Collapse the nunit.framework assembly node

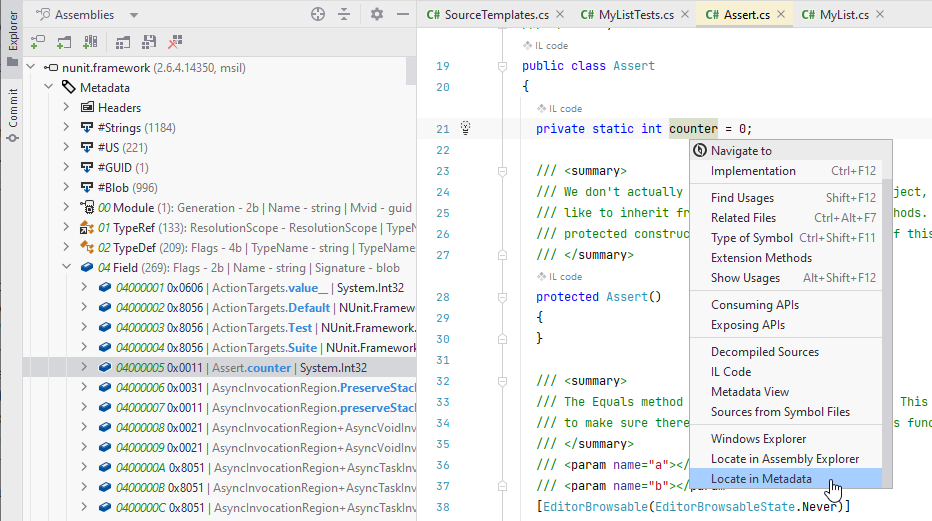[x=29, y=68]
